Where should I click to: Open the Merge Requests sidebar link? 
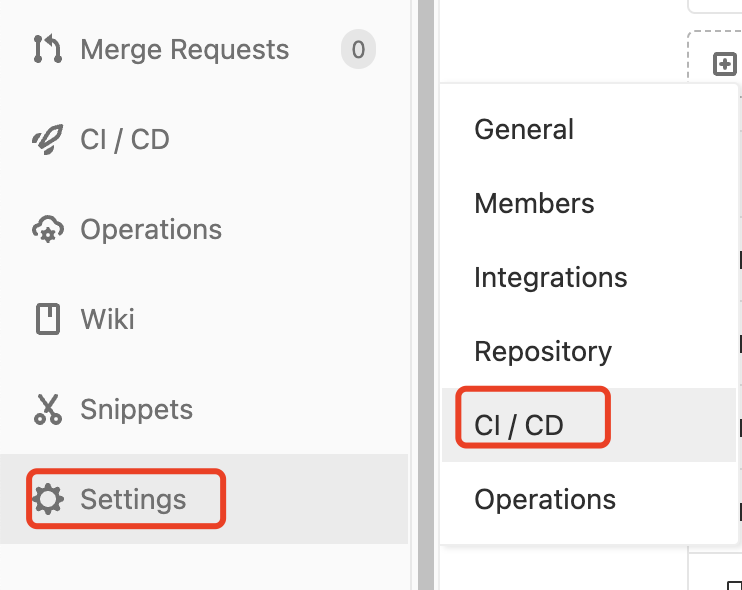tap(185, 49)
